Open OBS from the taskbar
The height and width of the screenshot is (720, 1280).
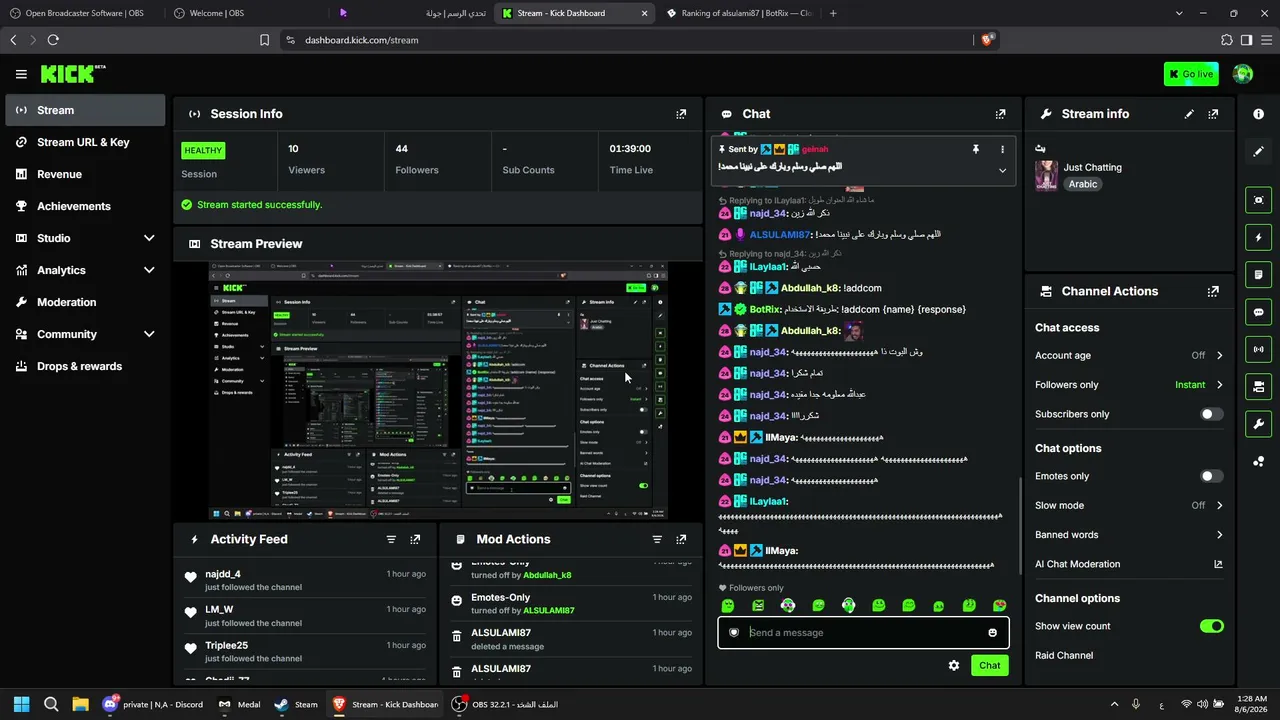click(x=505, y=704)
